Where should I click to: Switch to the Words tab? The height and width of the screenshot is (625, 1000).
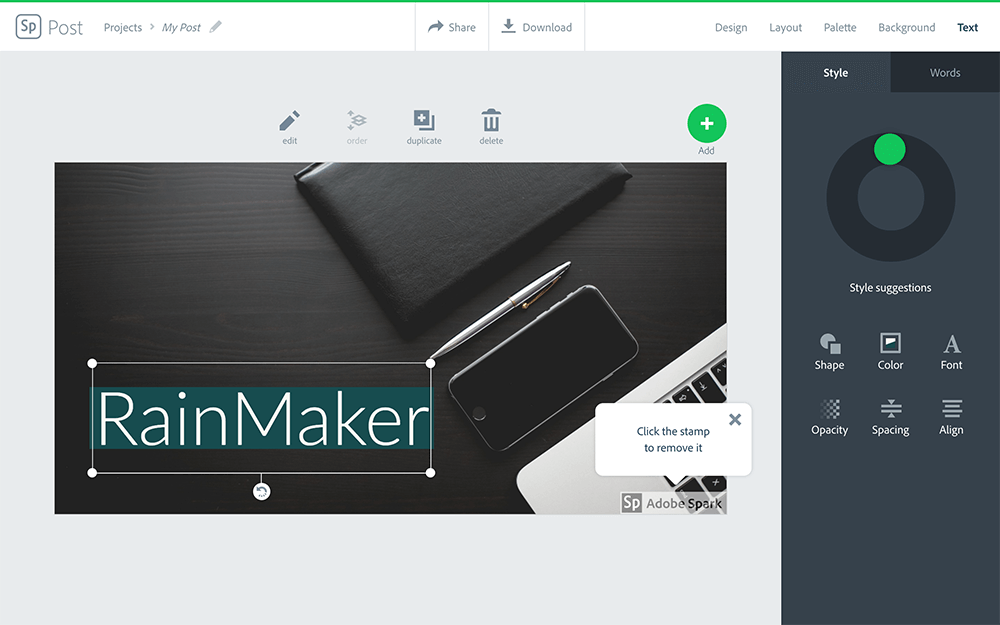pyautogui.click(x=944, y=73)
